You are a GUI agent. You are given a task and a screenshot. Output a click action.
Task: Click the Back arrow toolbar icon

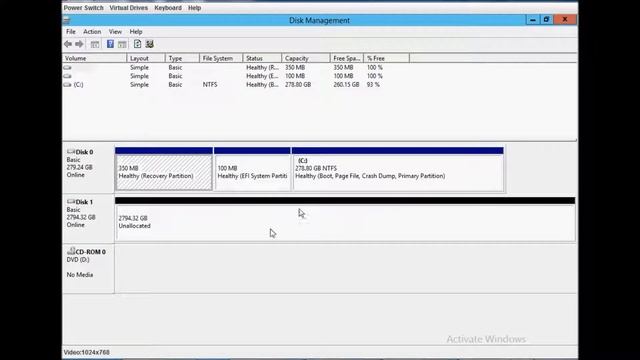click(68, 44)
